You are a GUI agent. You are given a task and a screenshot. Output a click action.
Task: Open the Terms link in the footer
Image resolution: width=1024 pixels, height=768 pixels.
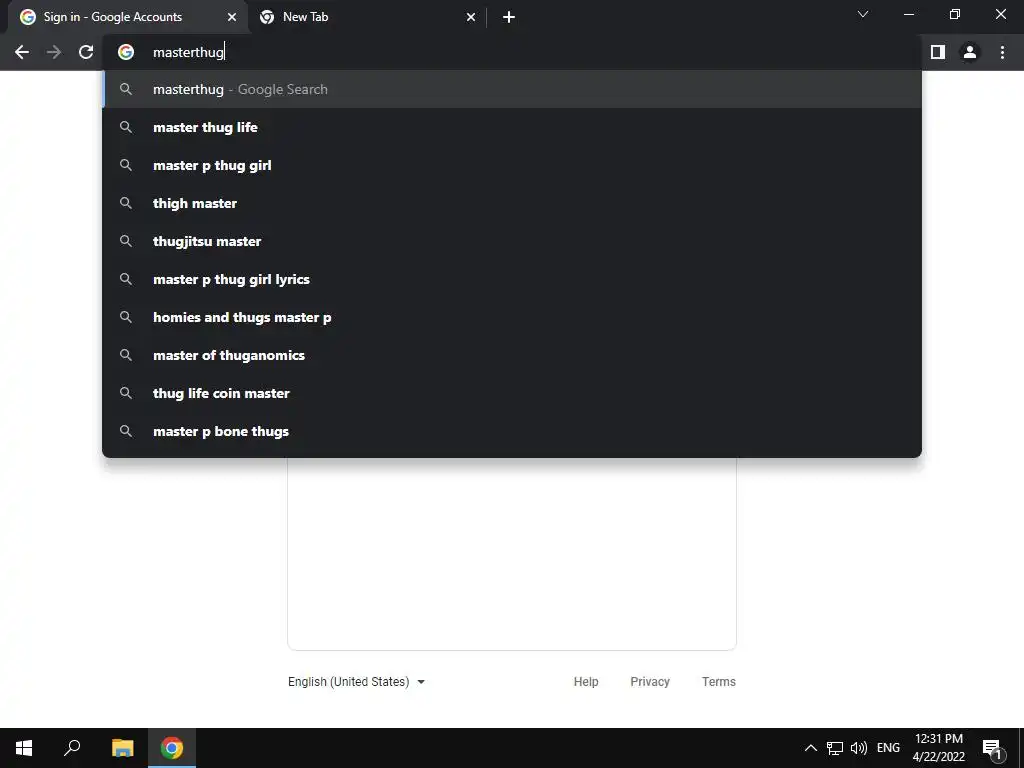718,682
